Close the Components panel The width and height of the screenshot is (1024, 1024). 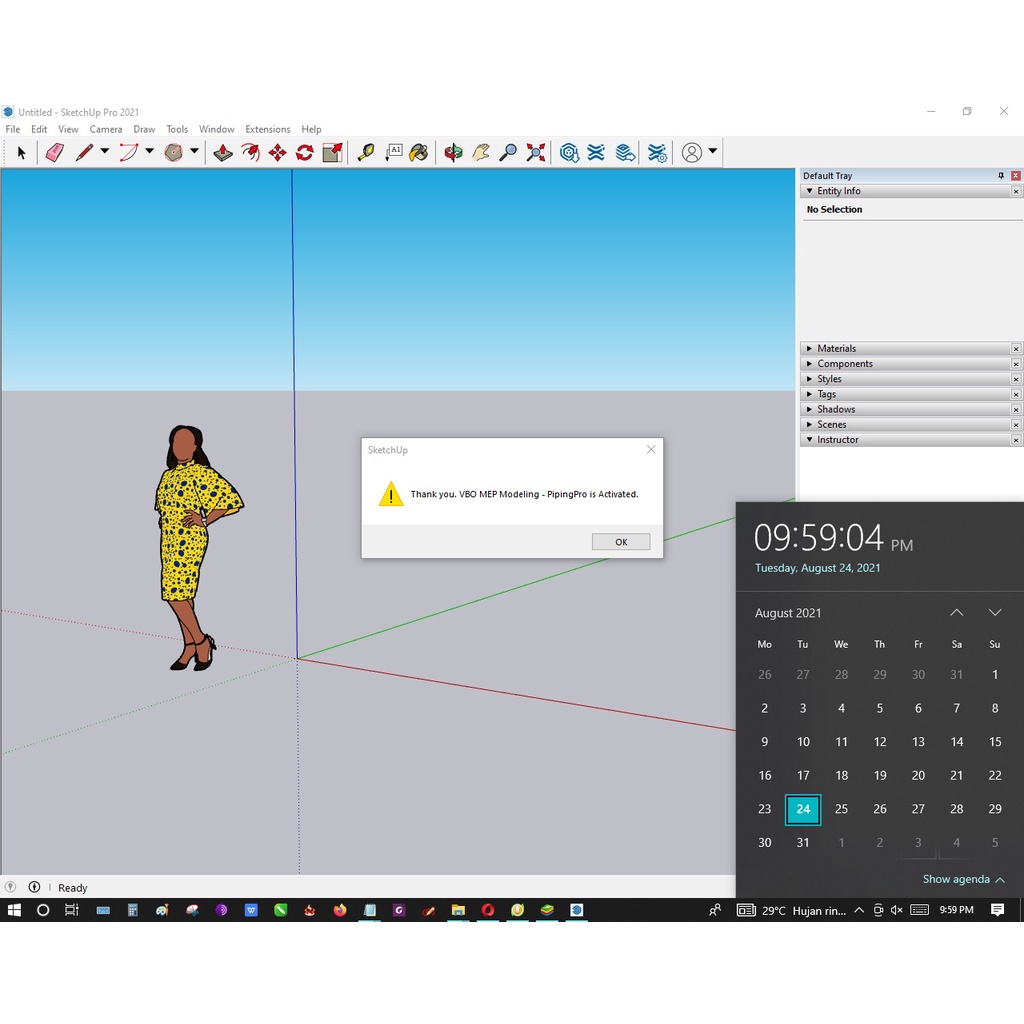click(x=1016, y=364)
